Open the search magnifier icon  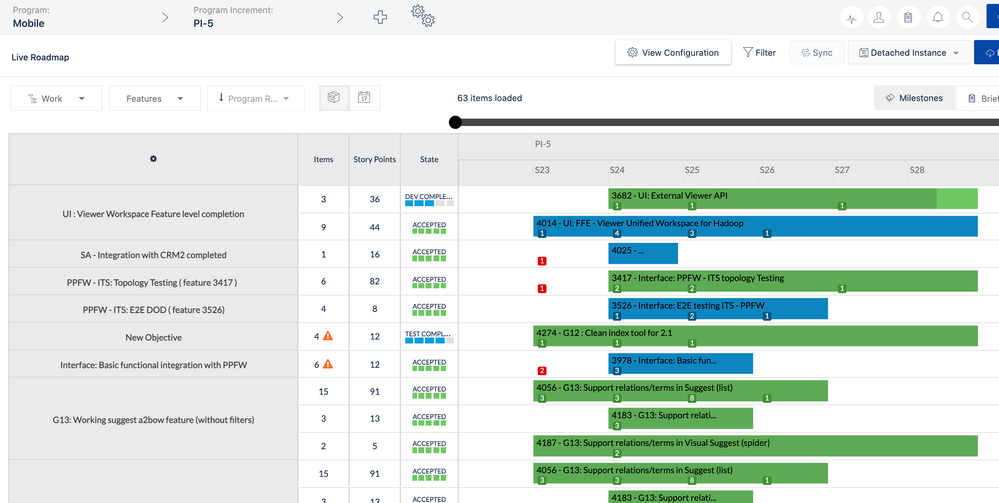point(967,17)
